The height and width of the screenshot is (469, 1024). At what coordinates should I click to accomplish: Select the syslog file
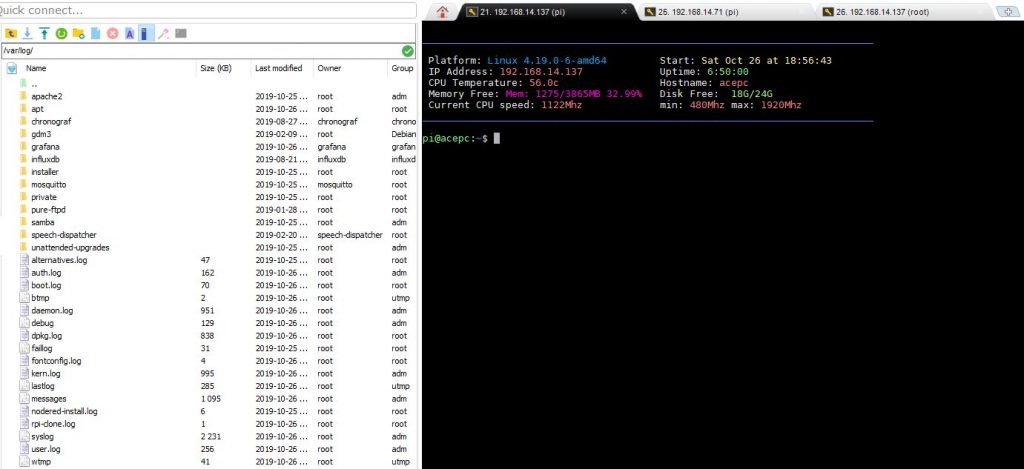pos(44,436)
